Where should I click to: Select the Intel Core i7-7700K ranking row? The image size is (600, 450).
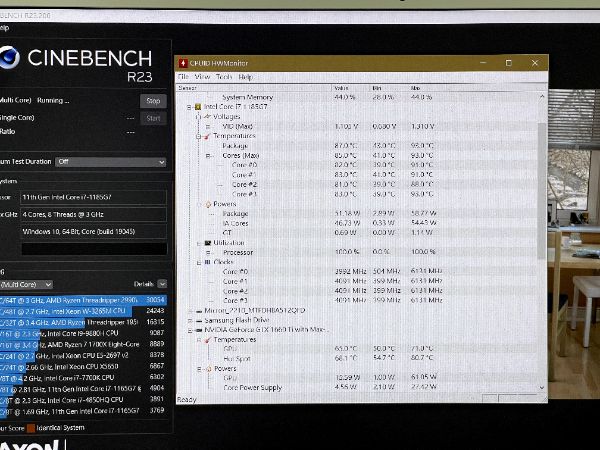(83, 378)
